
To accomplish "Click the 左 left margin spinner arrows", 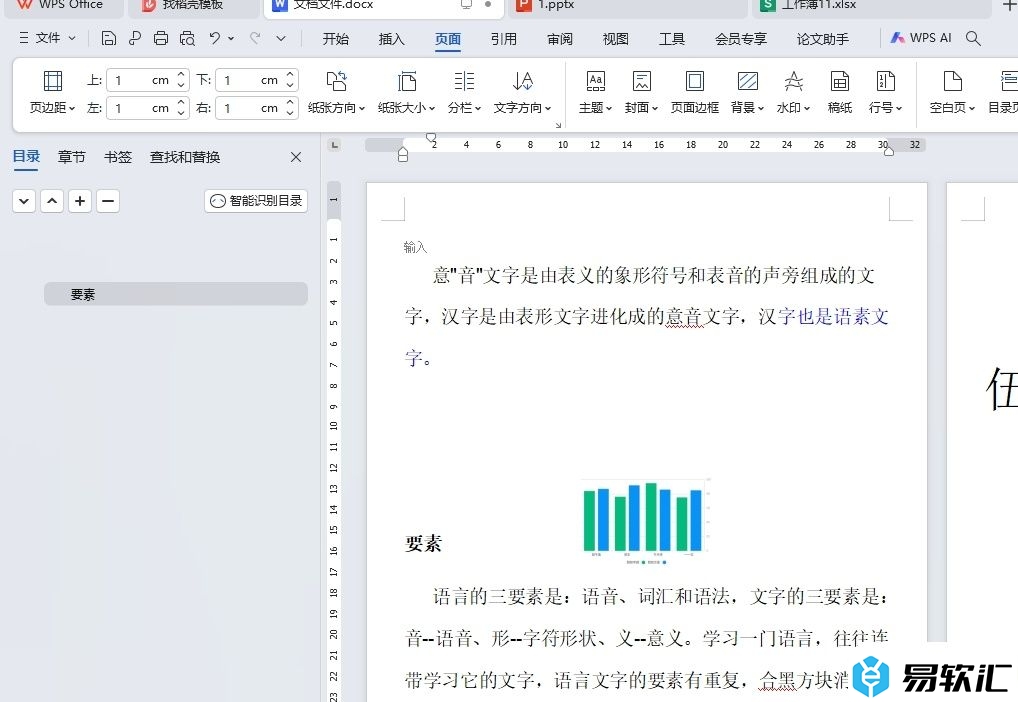I will (182, 108).
